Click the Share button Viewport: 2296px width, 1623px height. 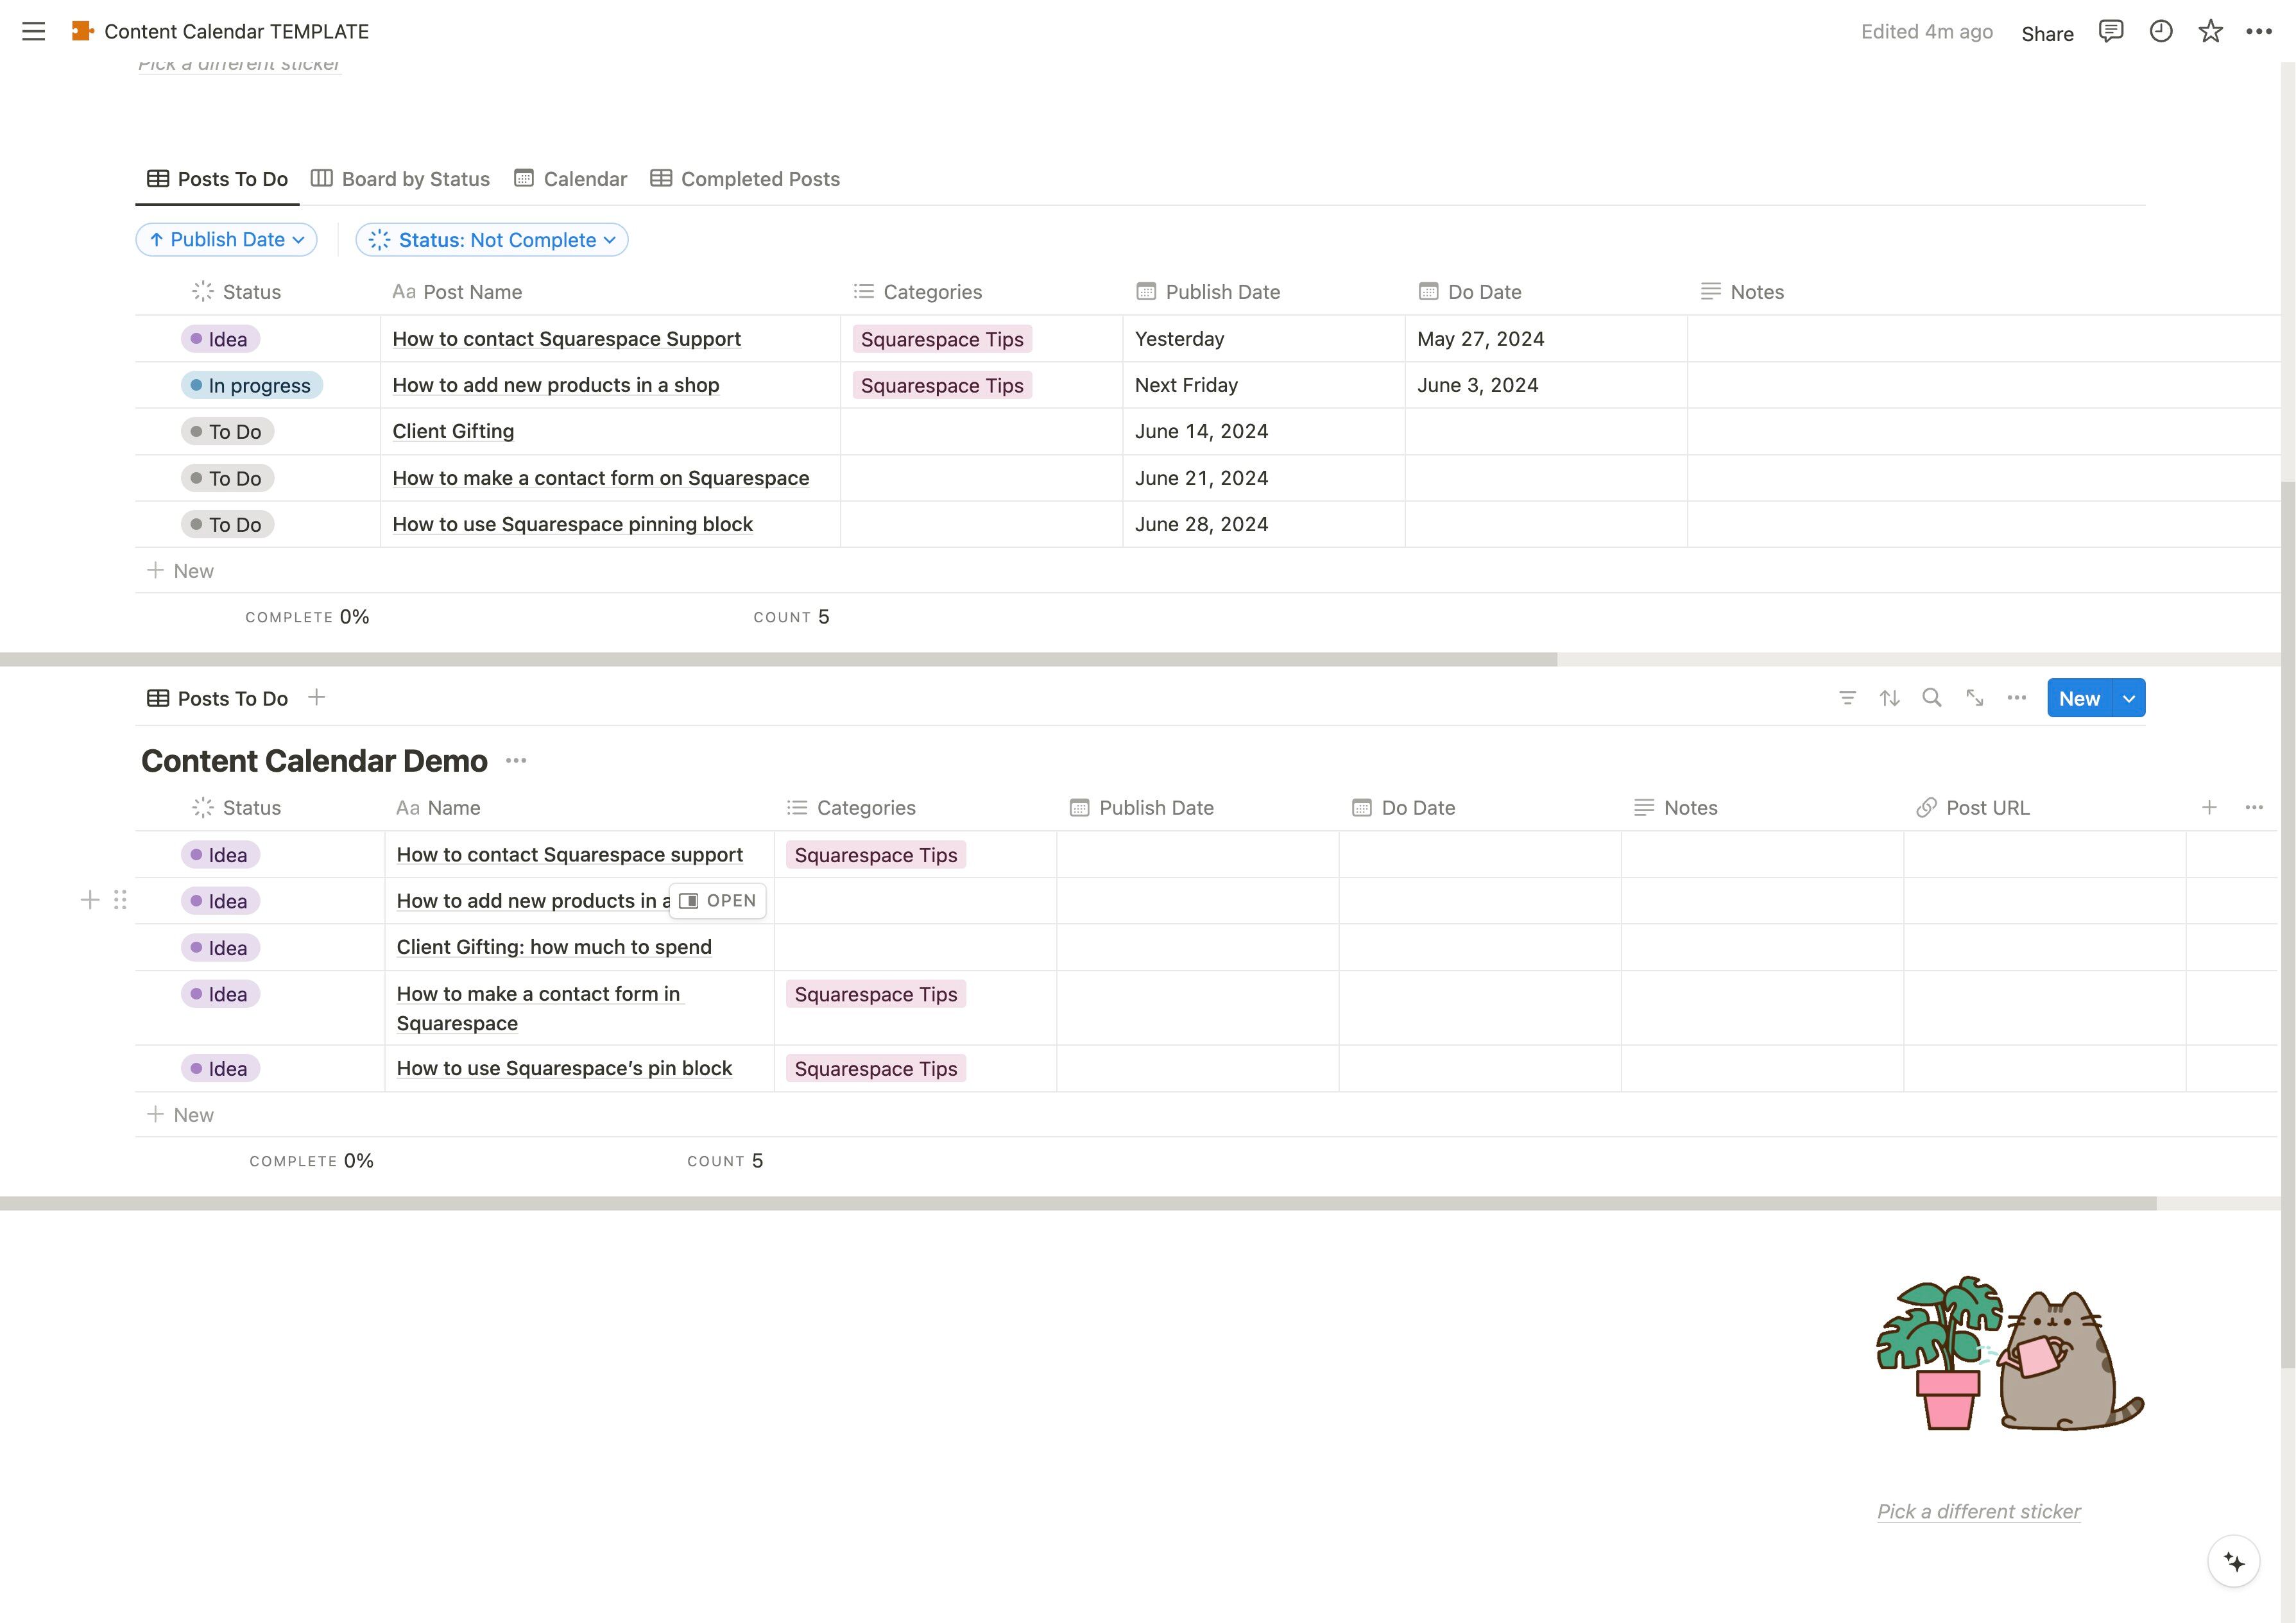point(2047,34)
